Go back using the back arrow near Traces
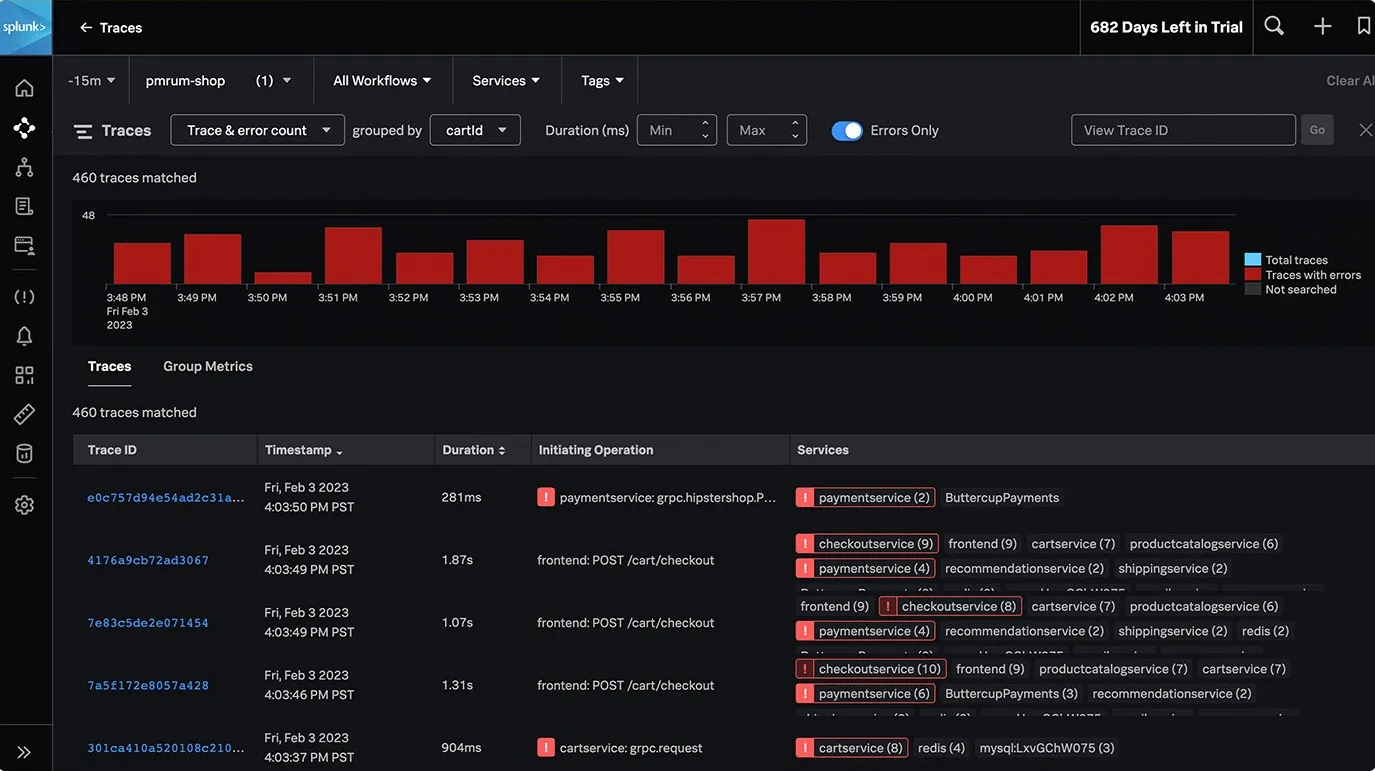Viewport: 1375px width, 771px height. 85,27
